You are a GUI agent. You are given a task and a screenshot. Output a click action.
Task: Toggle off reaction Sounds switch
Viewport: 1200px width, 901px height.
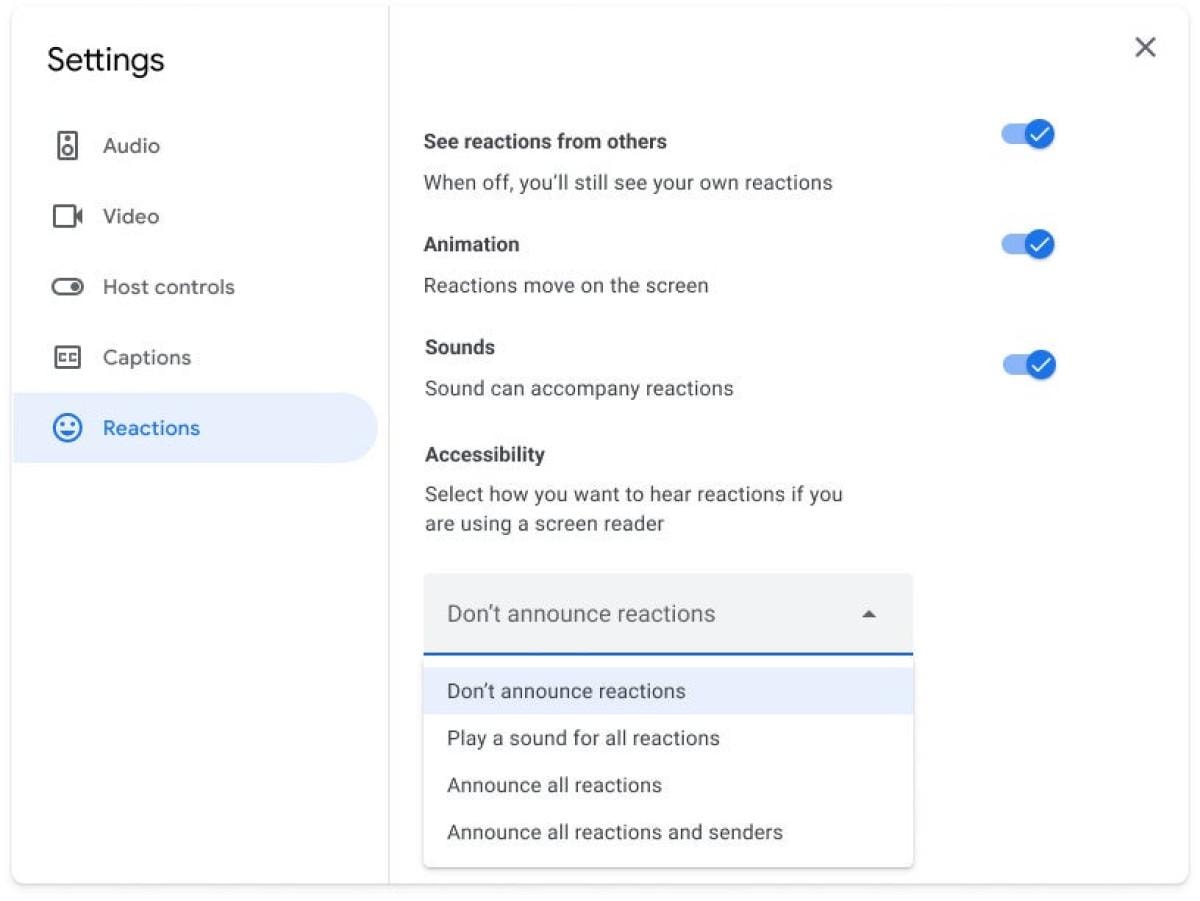click(1029, 365)
